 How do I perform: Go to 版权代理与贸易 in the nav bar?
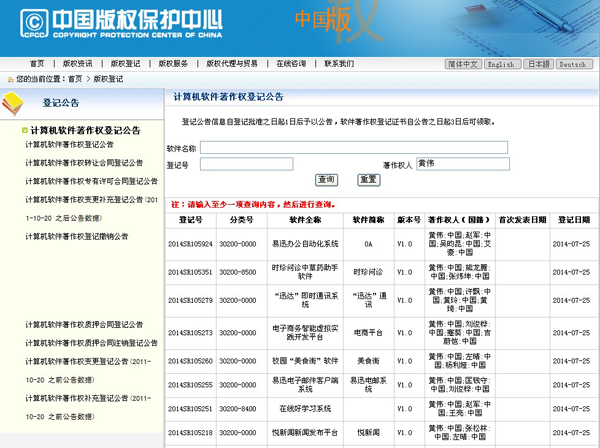click(x=231, y=63)
